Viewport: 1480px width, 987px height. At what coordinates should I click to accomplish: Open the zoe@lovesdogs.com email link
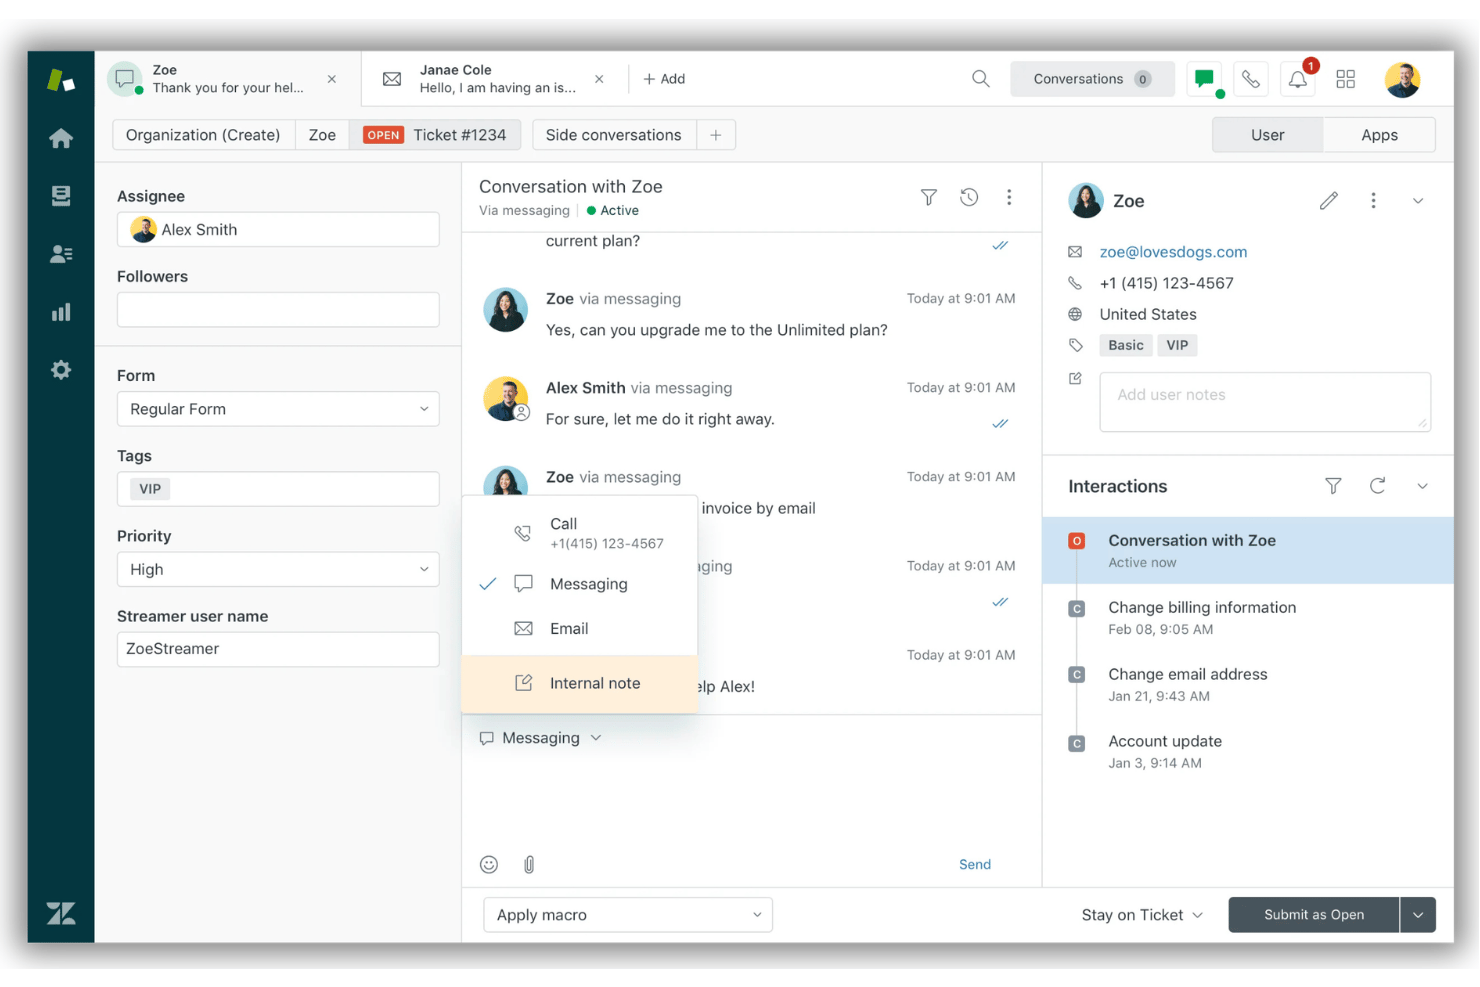coord(1173,252)
